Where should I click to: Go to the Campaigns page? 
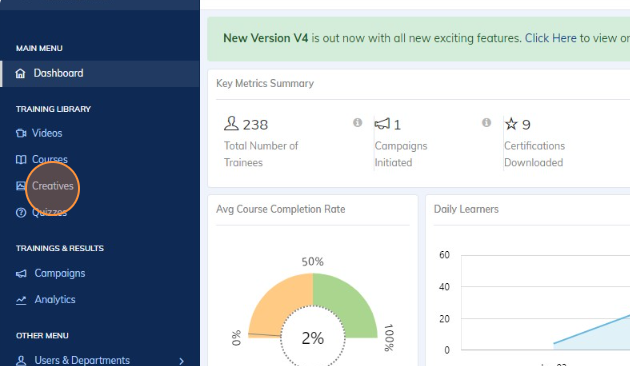[x=60, y=273]
